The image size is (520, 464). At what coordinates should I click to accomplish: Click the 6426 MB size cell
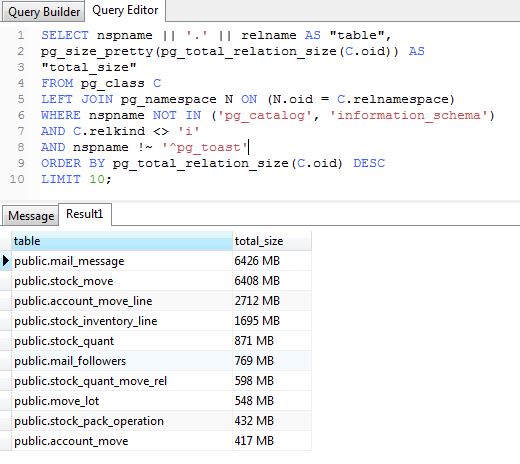pyautogui.click(x=272, y=261)
